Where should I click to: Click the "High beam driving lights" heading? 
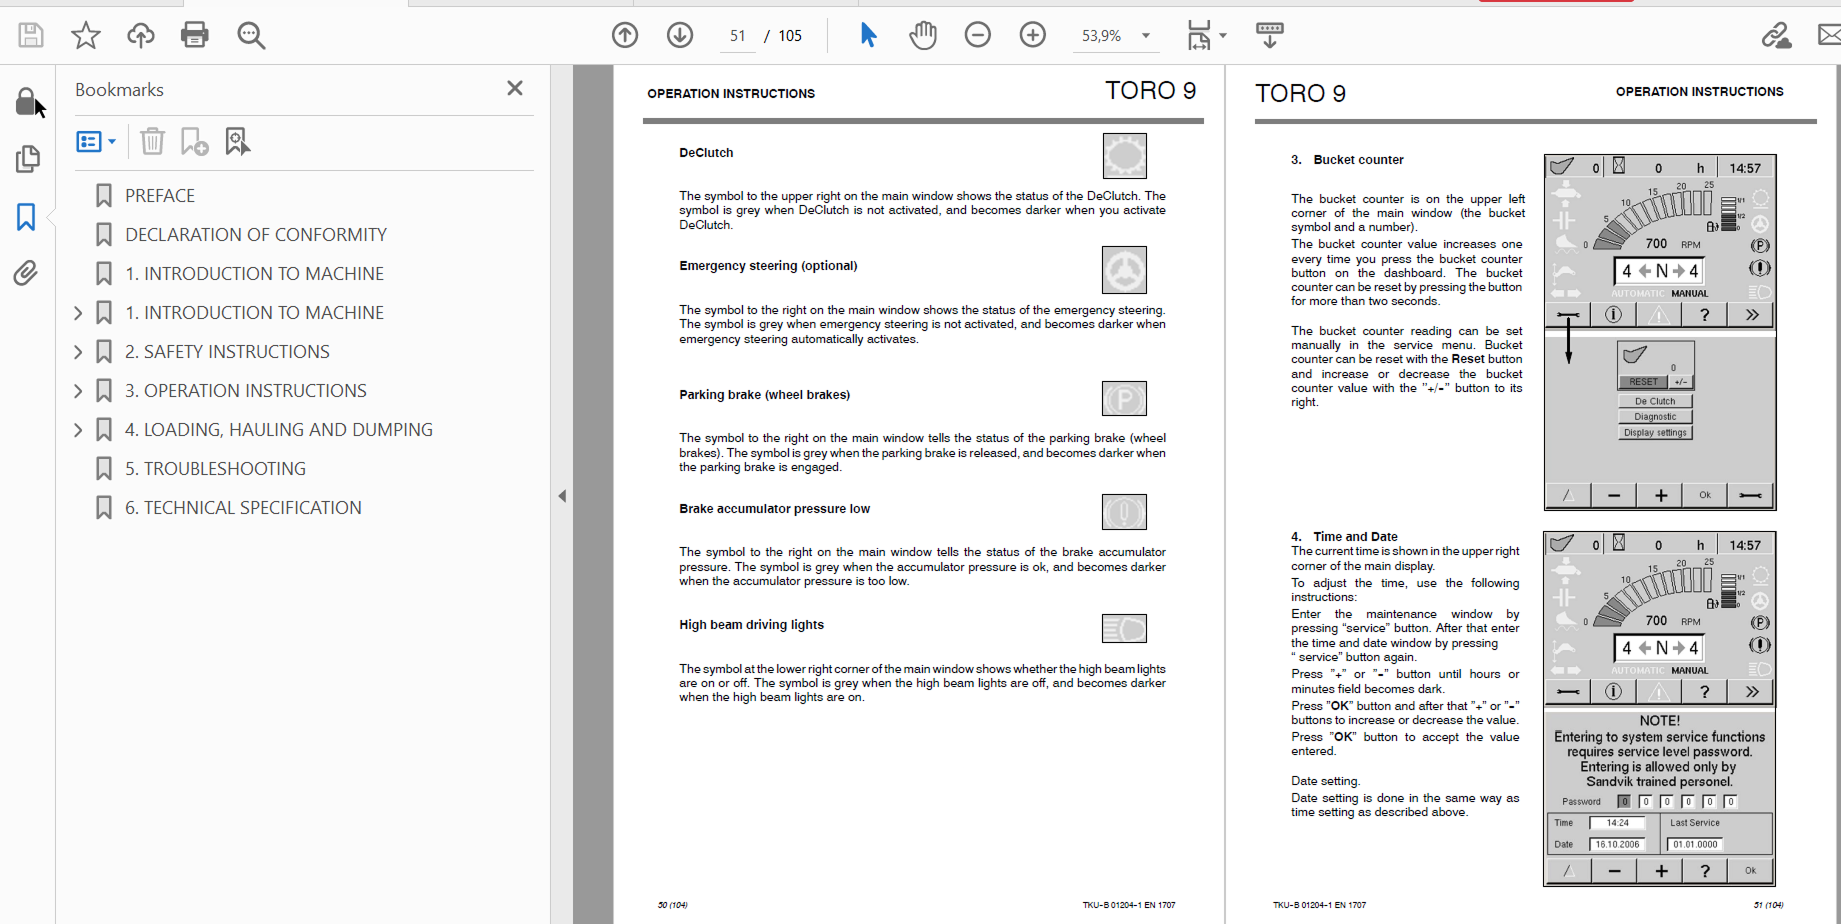click(x=752, y=625)
